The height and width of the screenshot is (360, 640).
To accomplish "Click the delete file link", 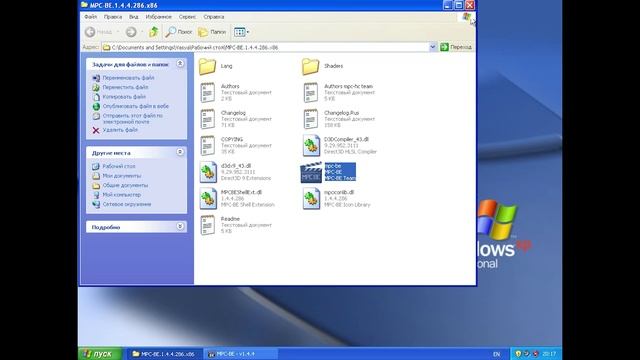I will pos(120,130).
